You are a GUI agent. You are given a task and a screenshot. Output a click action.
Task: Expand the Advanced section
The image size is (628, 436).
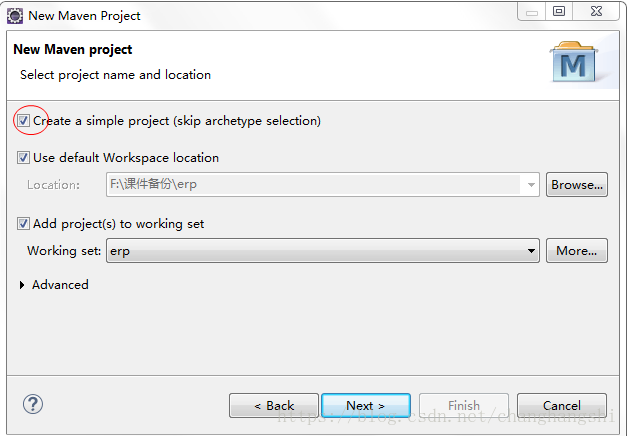(22, 285)
